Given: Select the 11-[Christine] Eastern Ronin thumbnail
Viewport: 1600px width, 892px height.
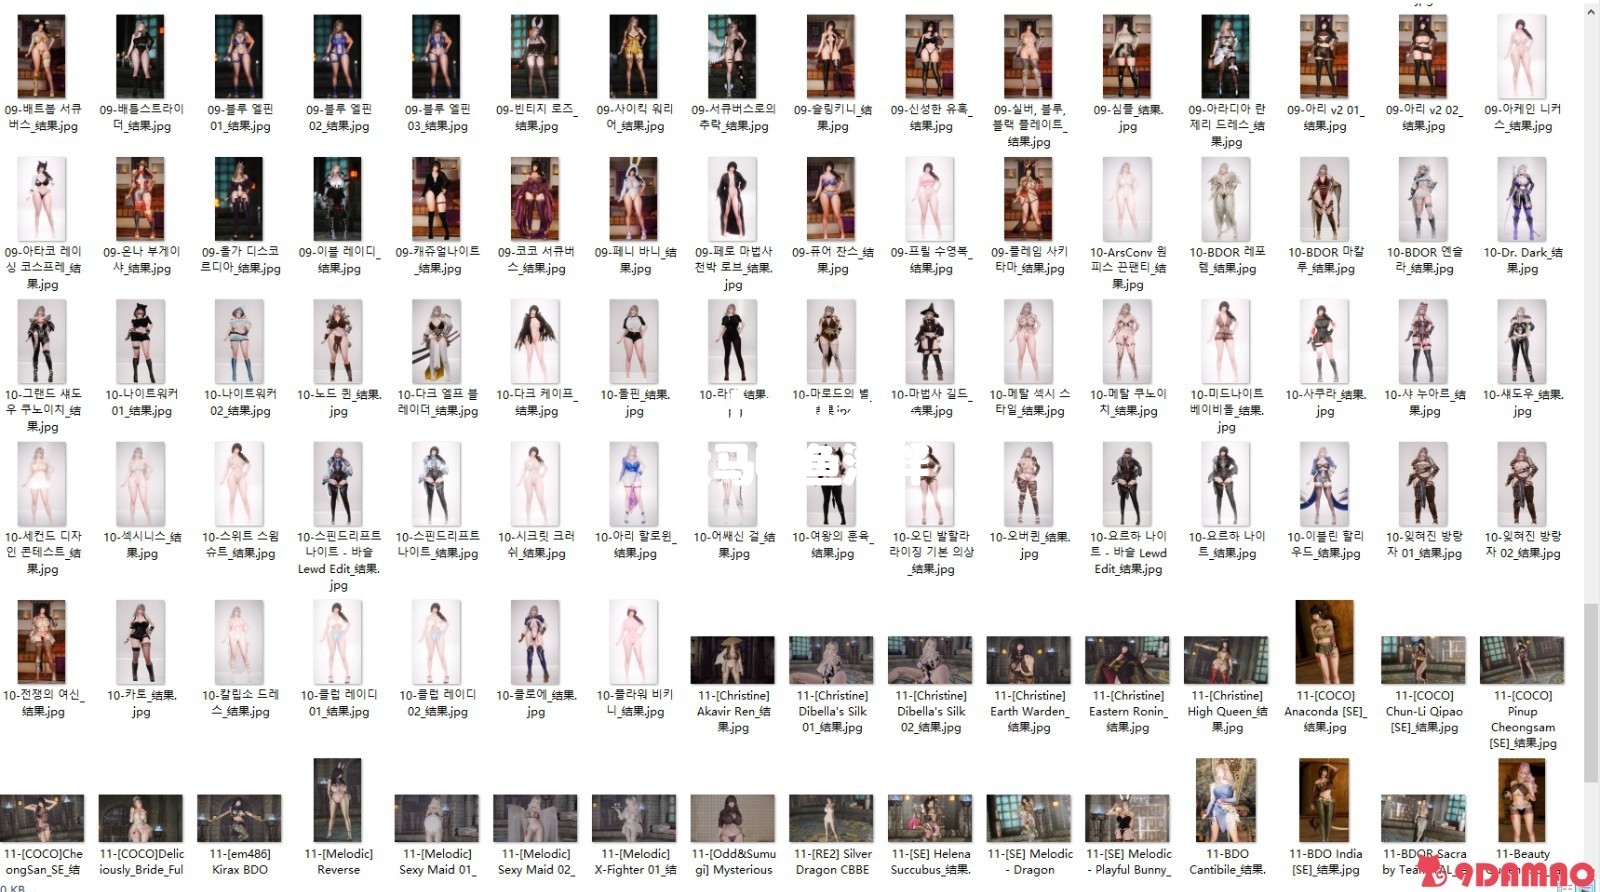Looking at the screenshot, I should click(x=1127, y=660).
